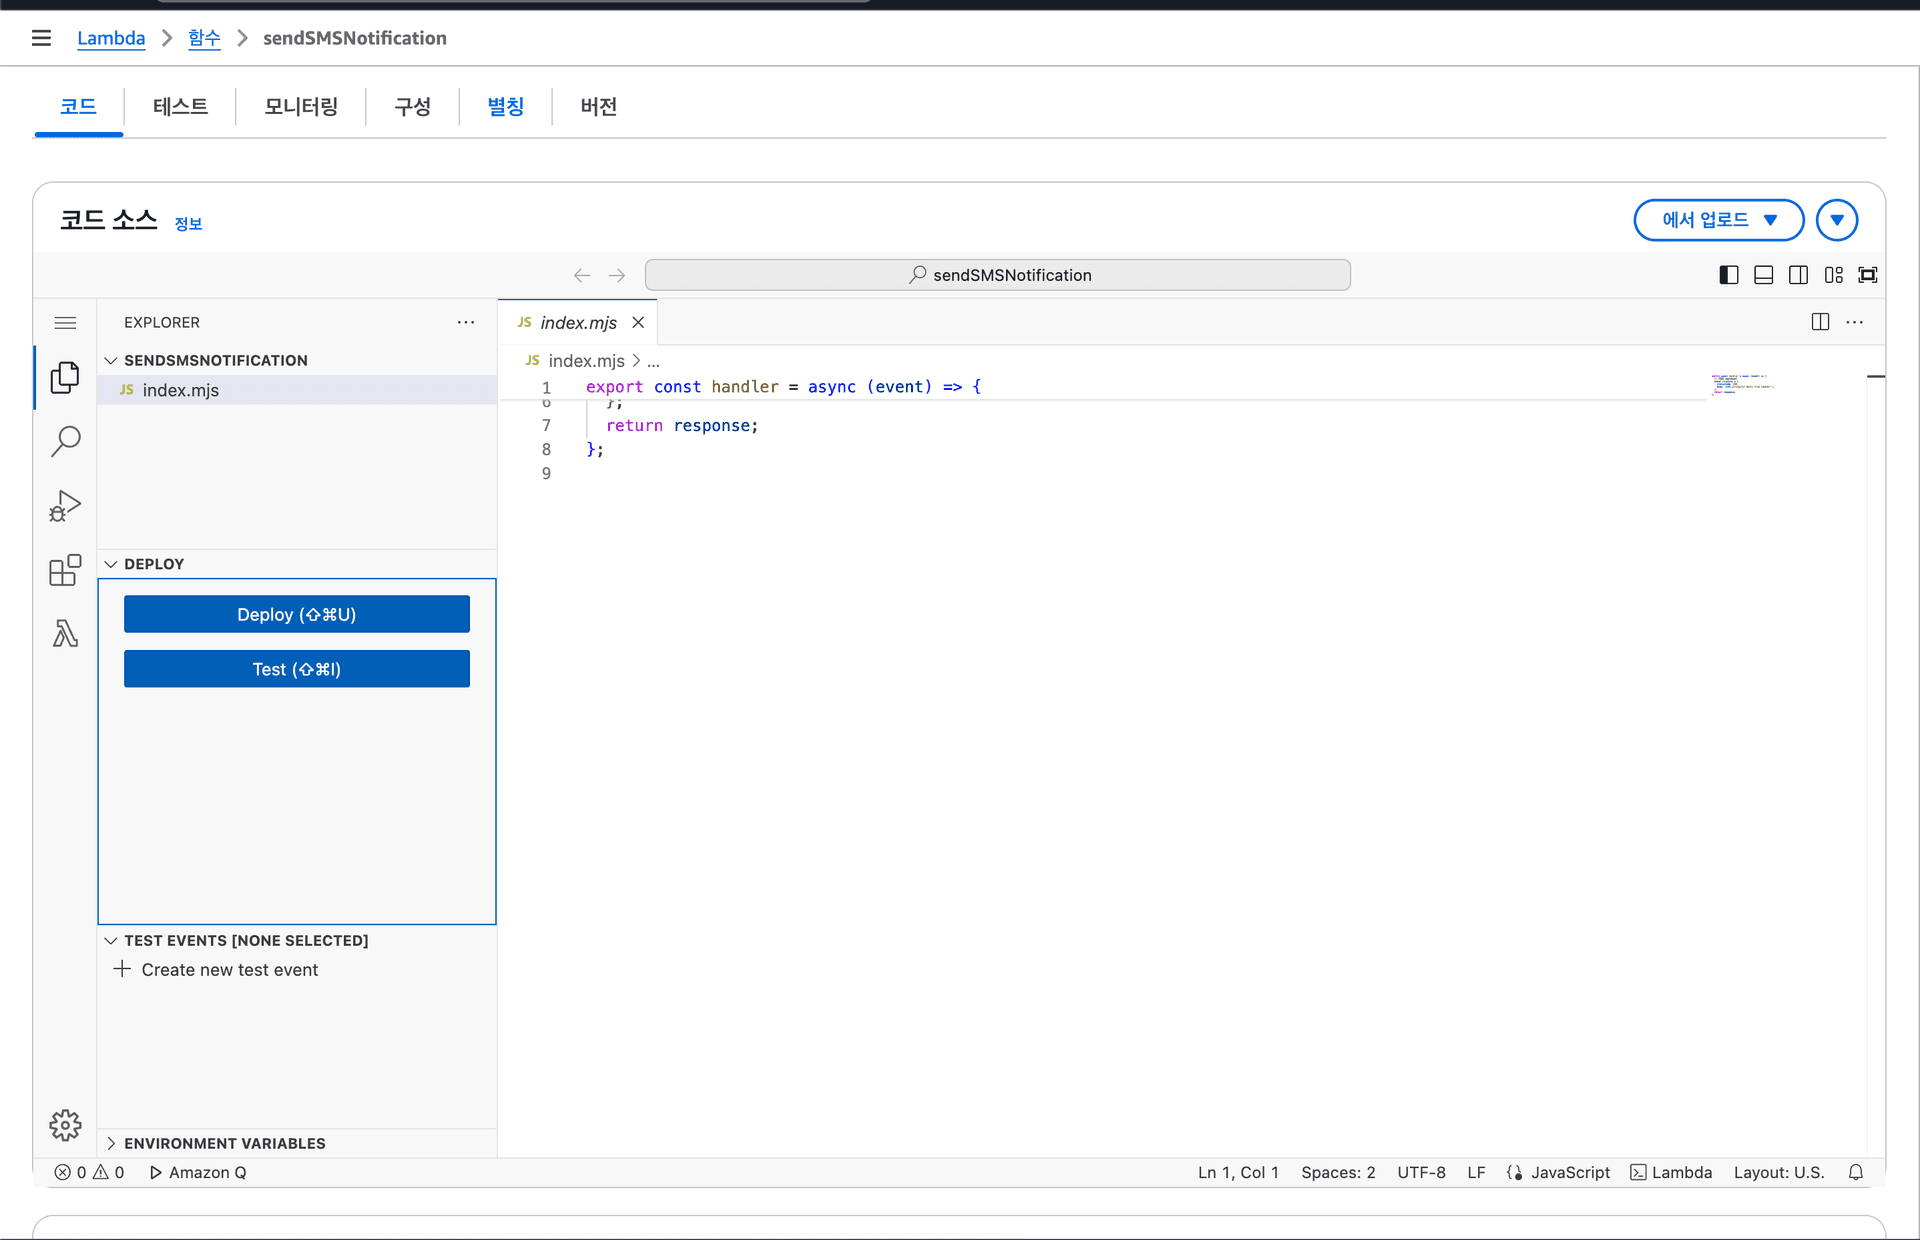Click the Ln 1, Col 1 status indicator

(x=1238, y=1172)
